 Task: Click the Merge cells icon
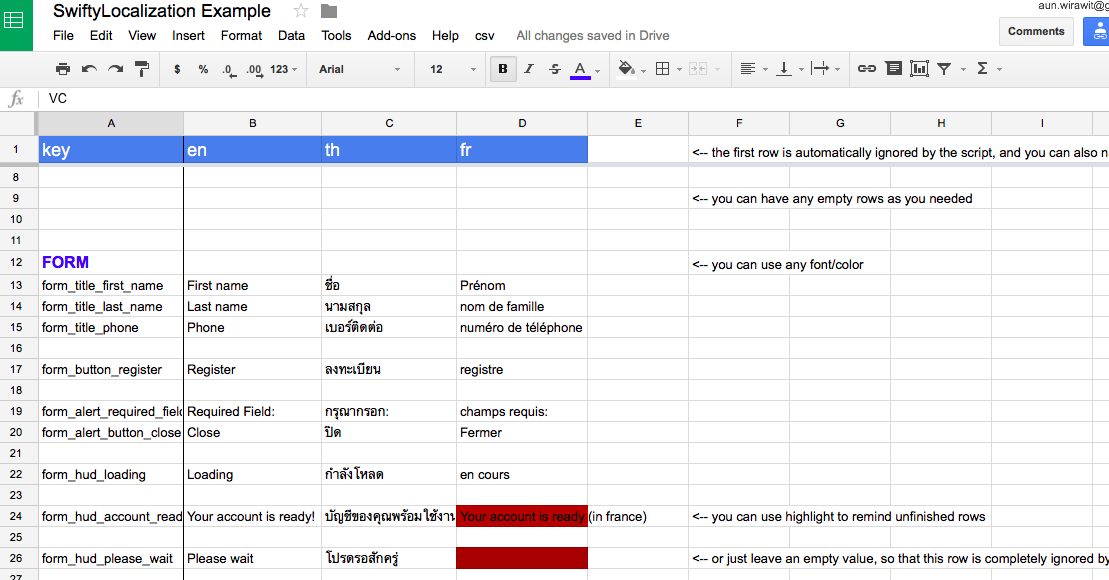[698, 69]
